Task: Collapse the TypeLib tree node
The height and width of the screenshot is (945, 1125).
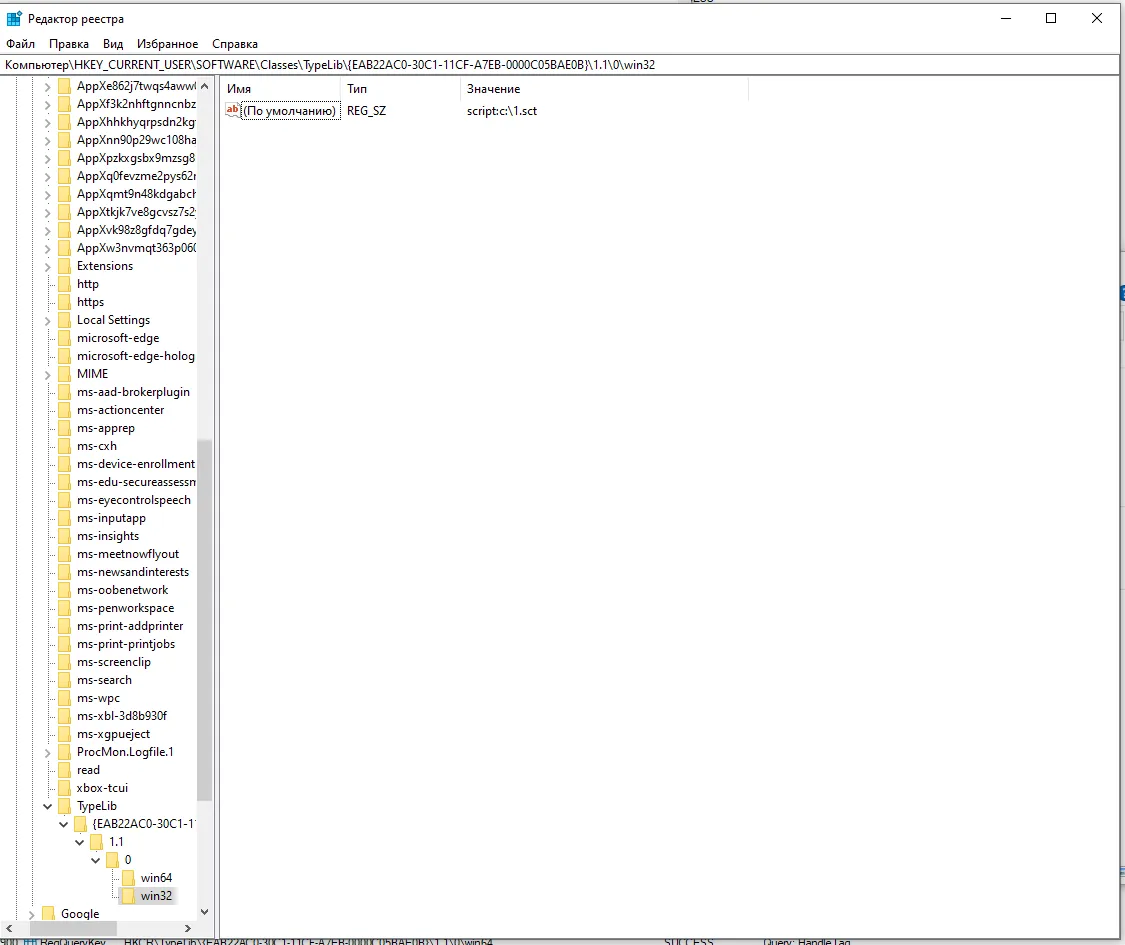Action: click(47, 806)
